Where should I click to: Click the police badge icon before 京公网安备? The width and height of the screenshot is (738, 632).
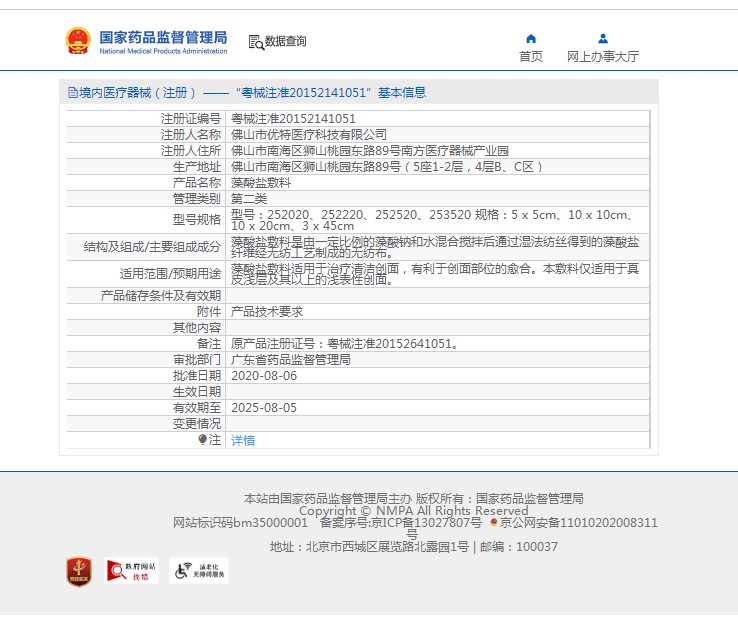click(494, 522)
